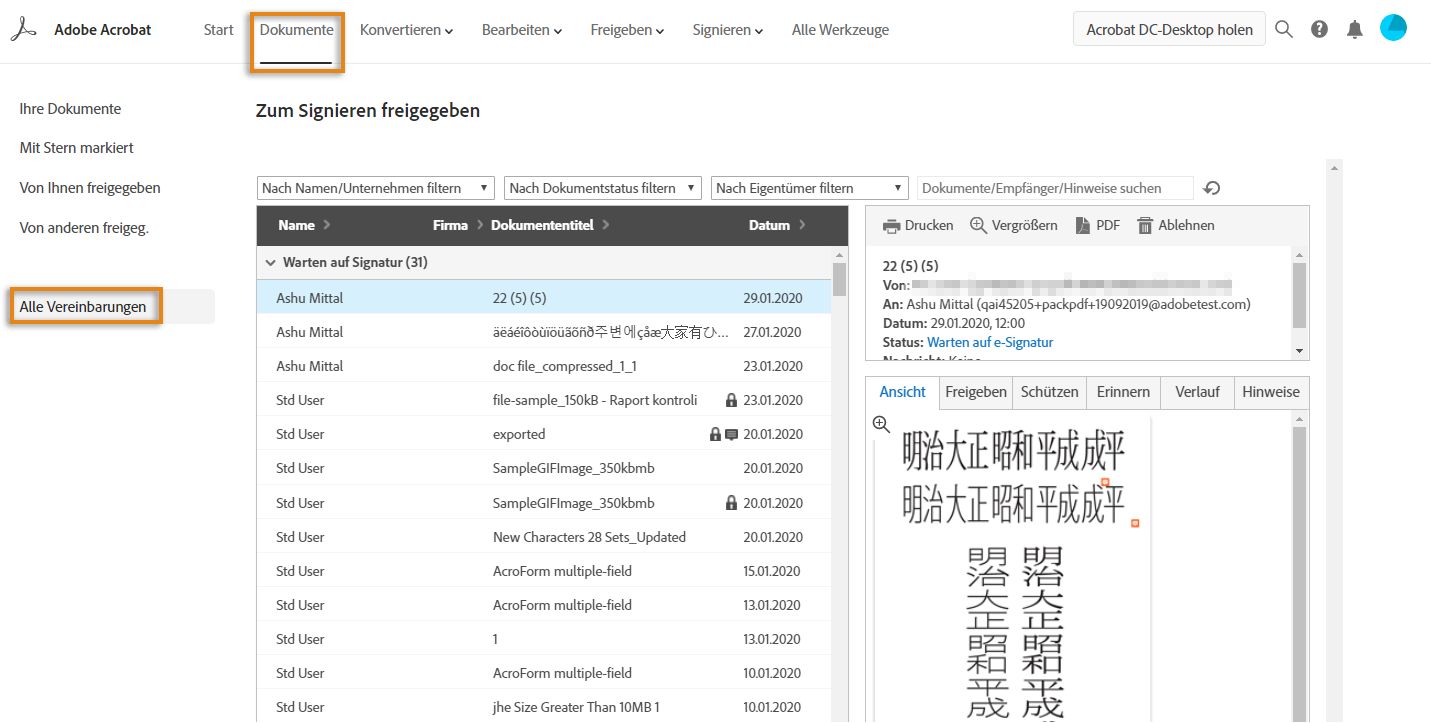The width and height of the screenshot is (1431, 723).
Task: Open Konvertieren menu
Action: click(406, 30)
